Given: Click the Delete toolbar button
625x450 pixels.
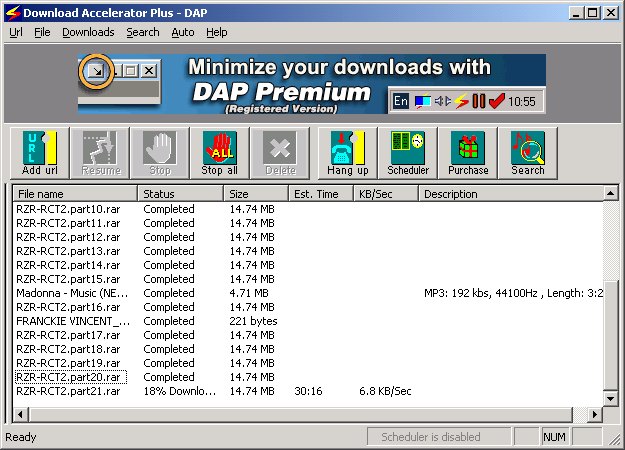Looking at the screenshot, I should [280, 153].
